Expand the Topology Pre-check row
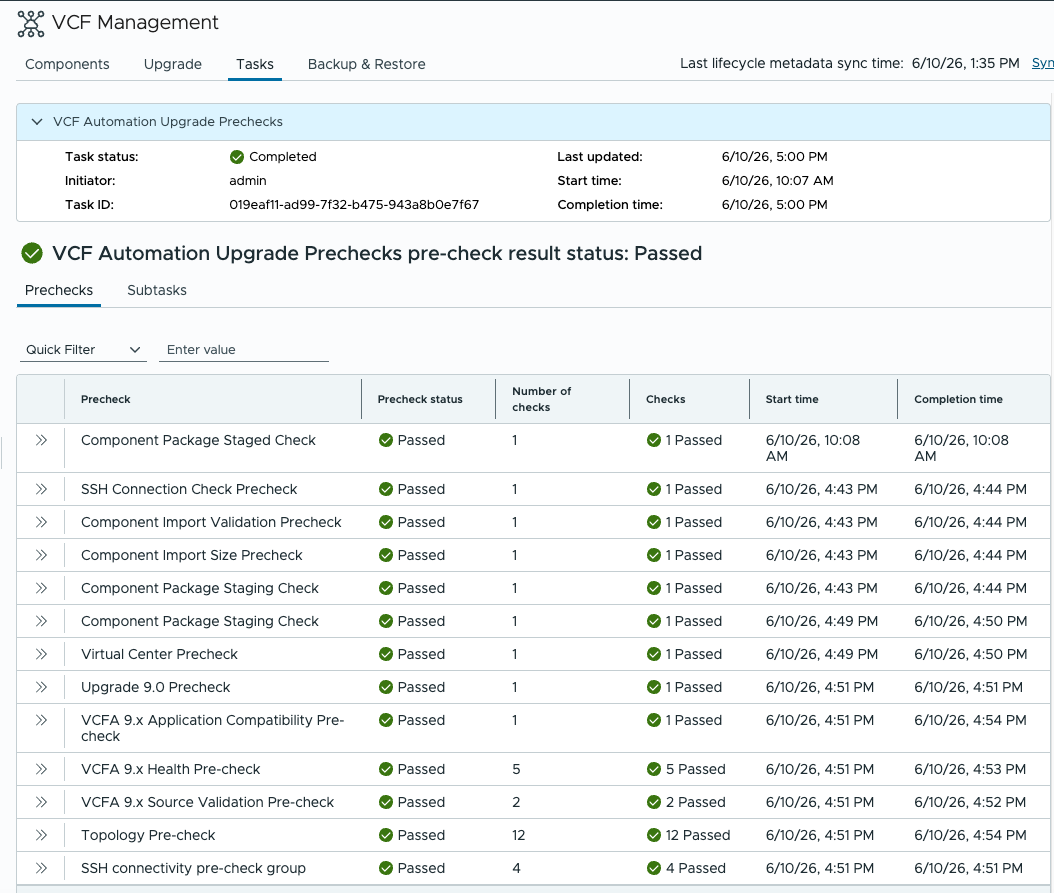 (x=41, y=834)
